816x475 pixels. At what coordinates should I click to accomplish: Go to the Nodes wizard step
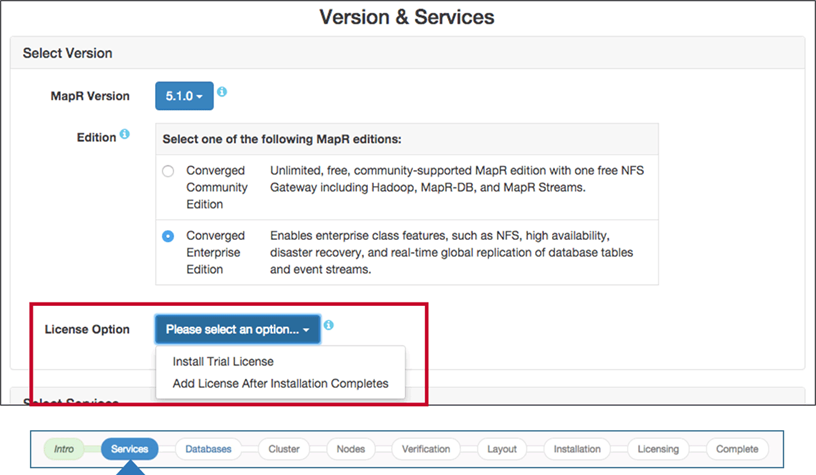click(351, 449)
